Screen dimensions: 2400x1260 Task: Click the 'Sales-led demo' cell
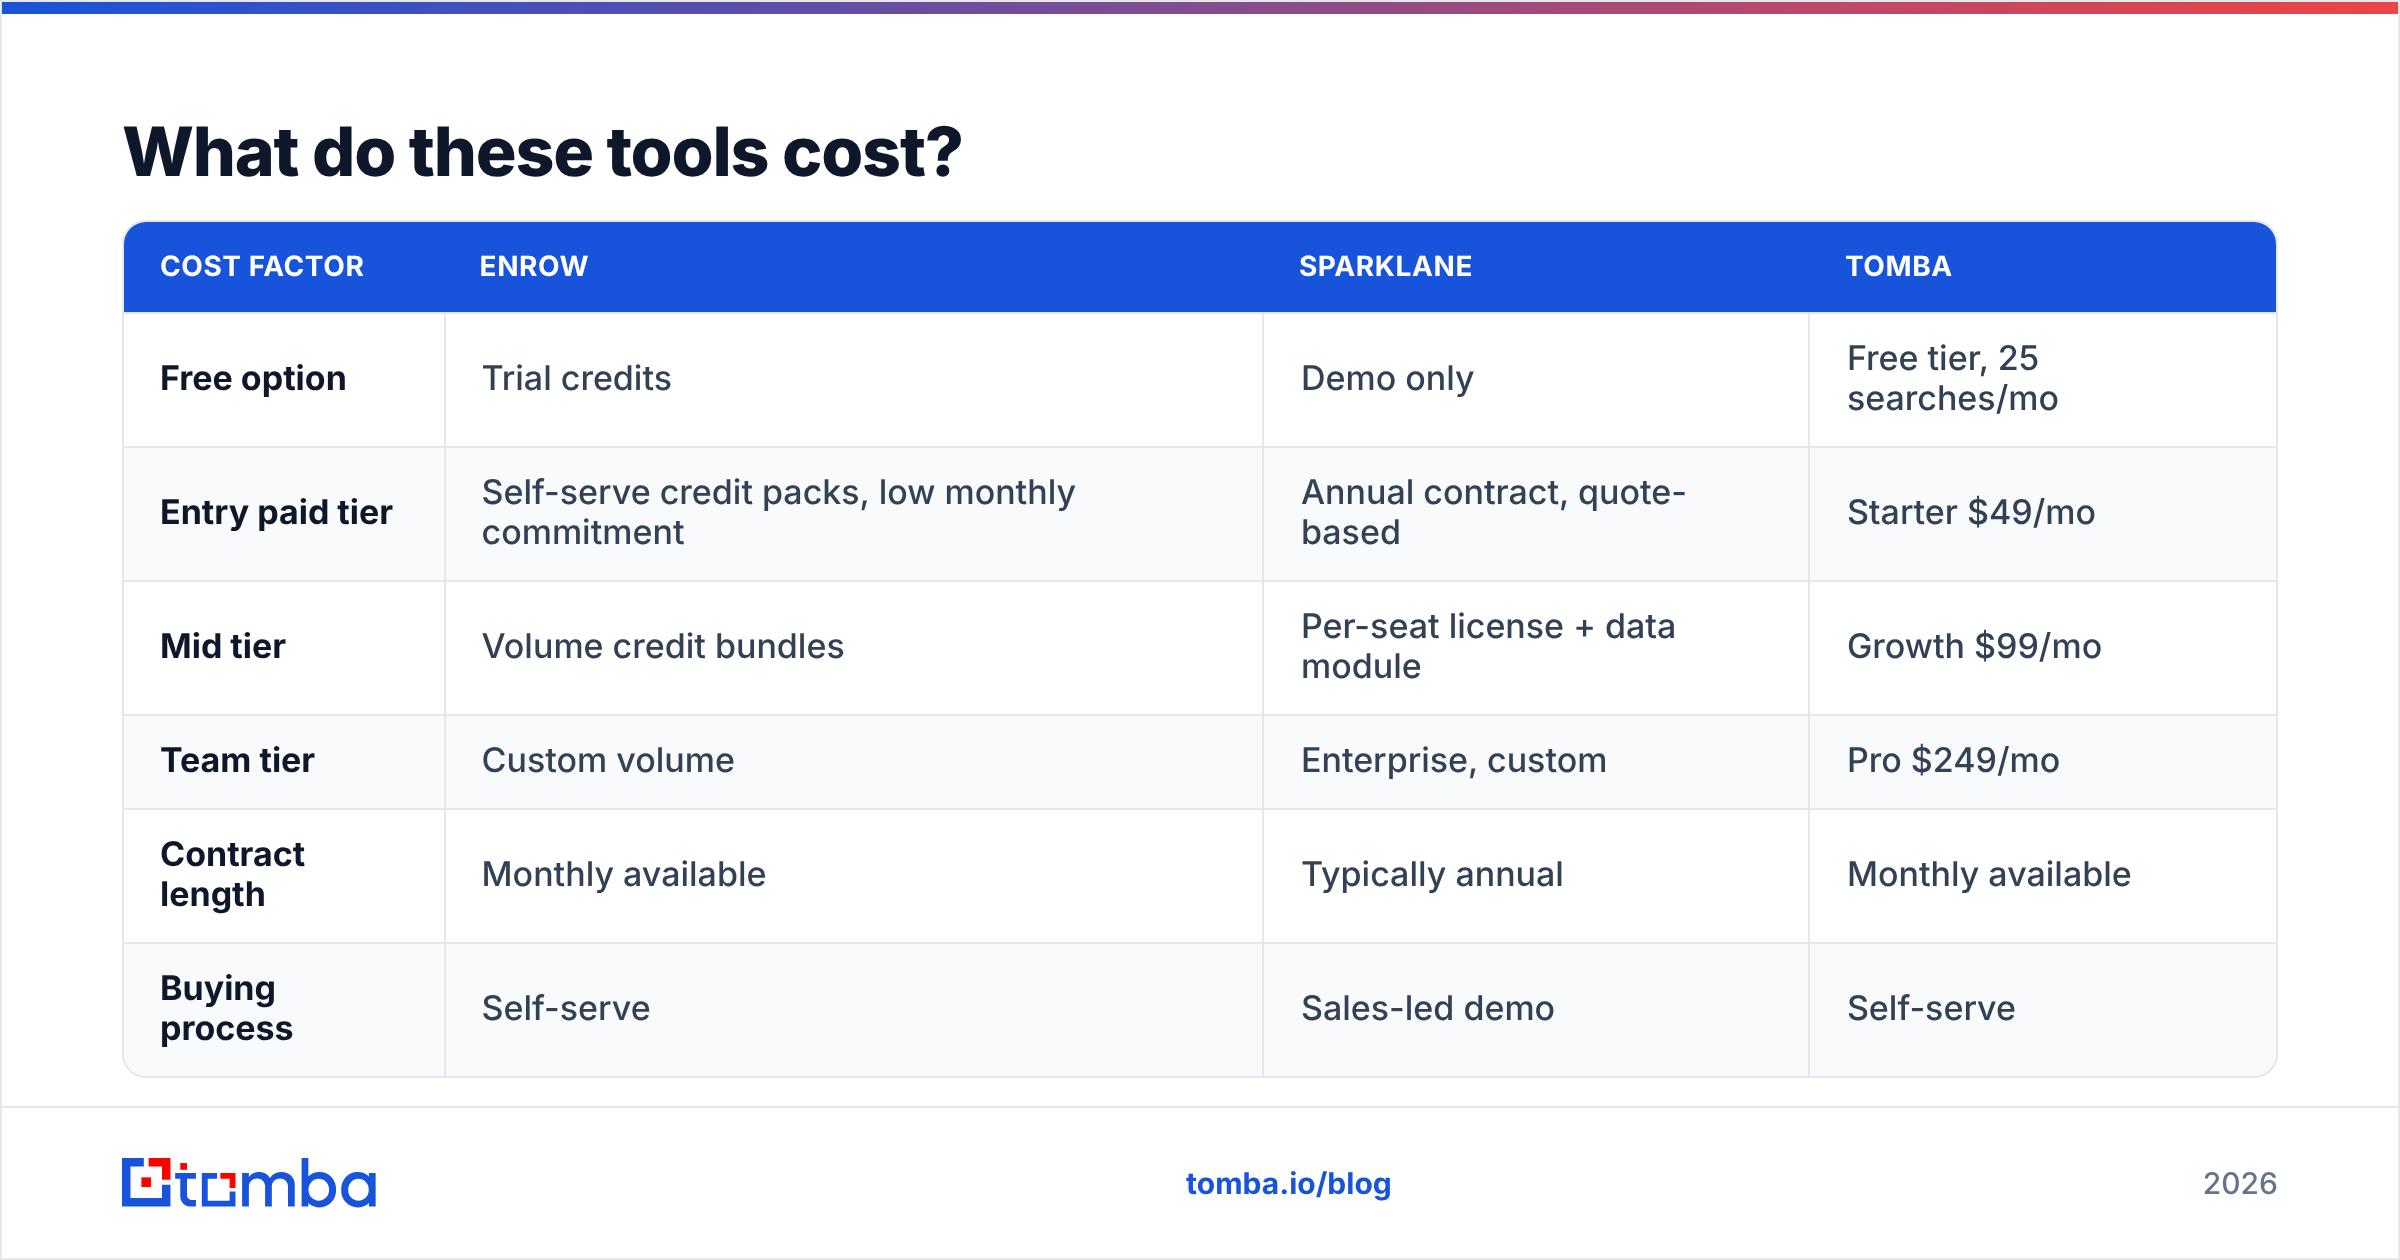pos(1427,1008)
